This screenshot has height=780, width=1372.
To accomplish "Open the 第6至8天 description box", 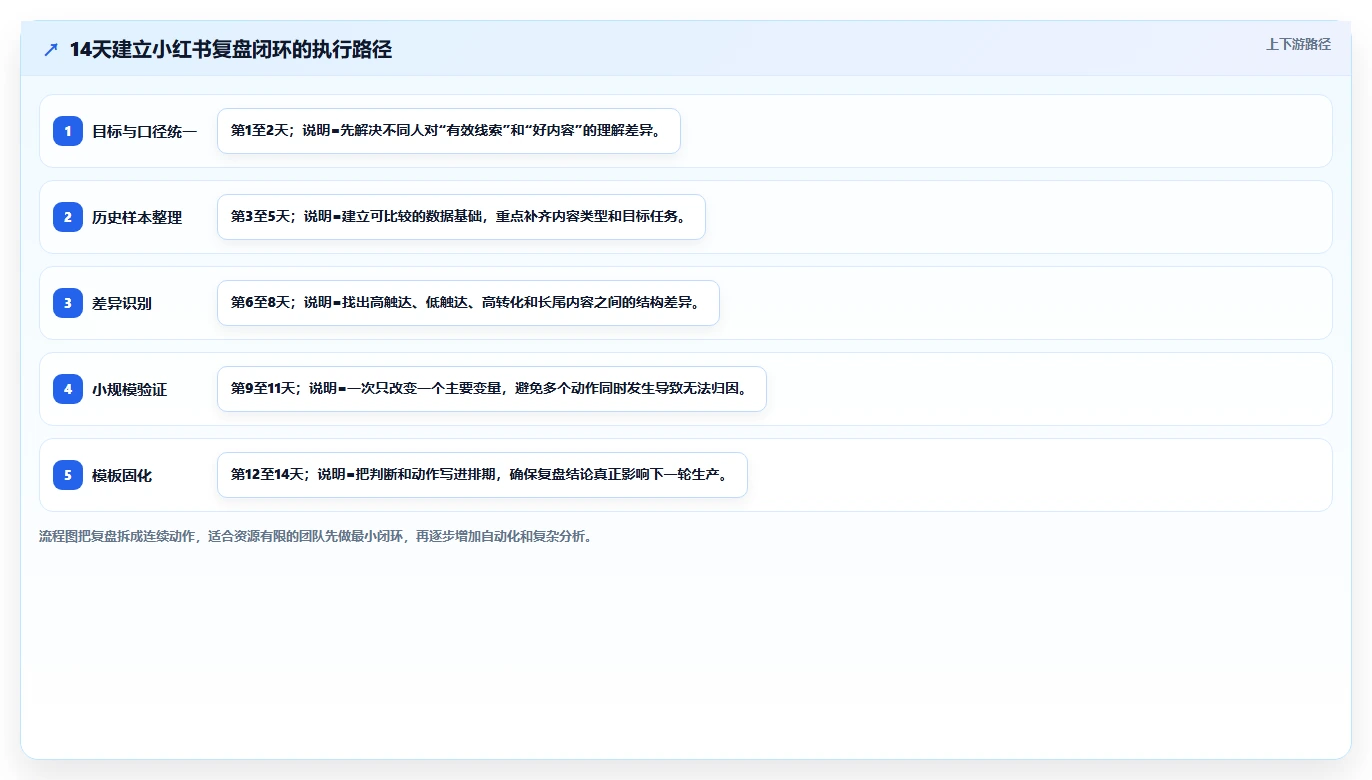I will point(468,303).
